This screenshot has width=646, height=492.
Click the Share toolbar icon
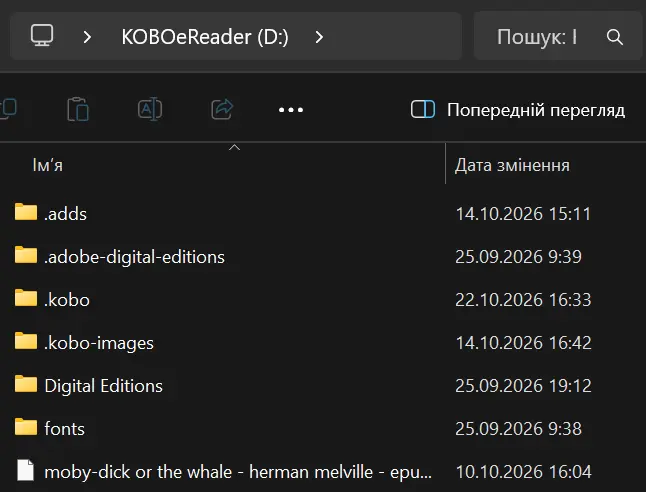pyautogui.click(x=222, y=109)
